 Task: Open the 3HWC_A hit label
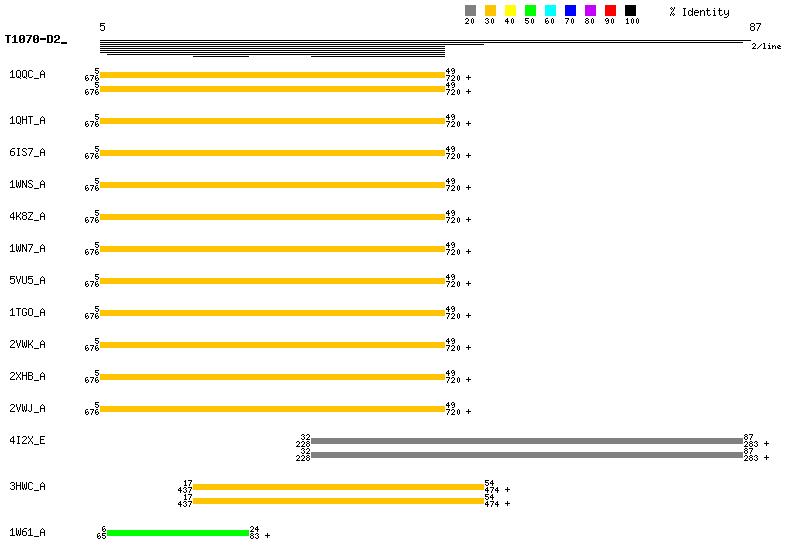27,486
